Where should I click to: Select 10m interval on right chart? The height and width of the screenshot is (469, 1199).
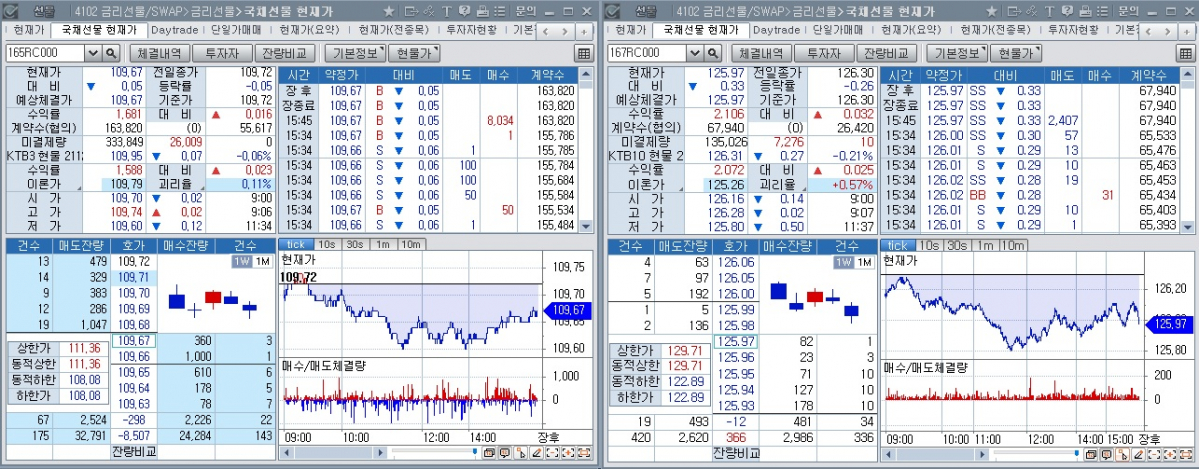pos(1012,245)
